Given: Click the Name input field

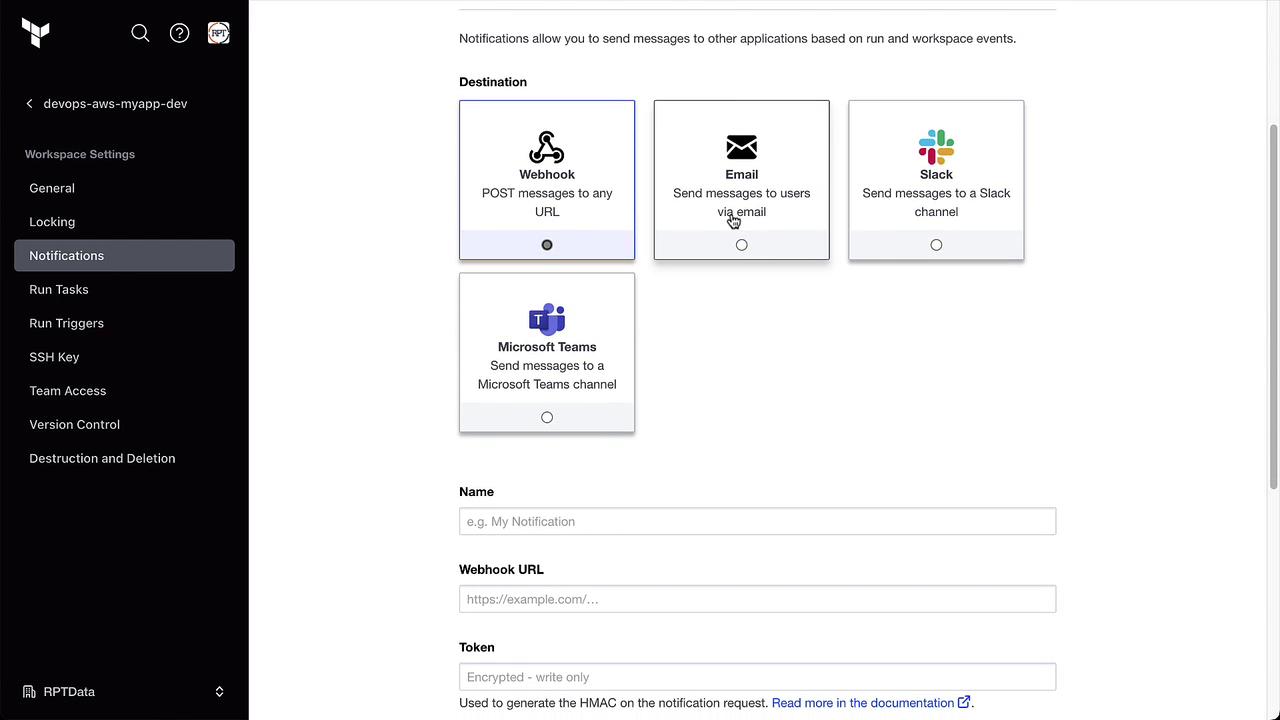Looking at the screenshot, I should point(757,521).
